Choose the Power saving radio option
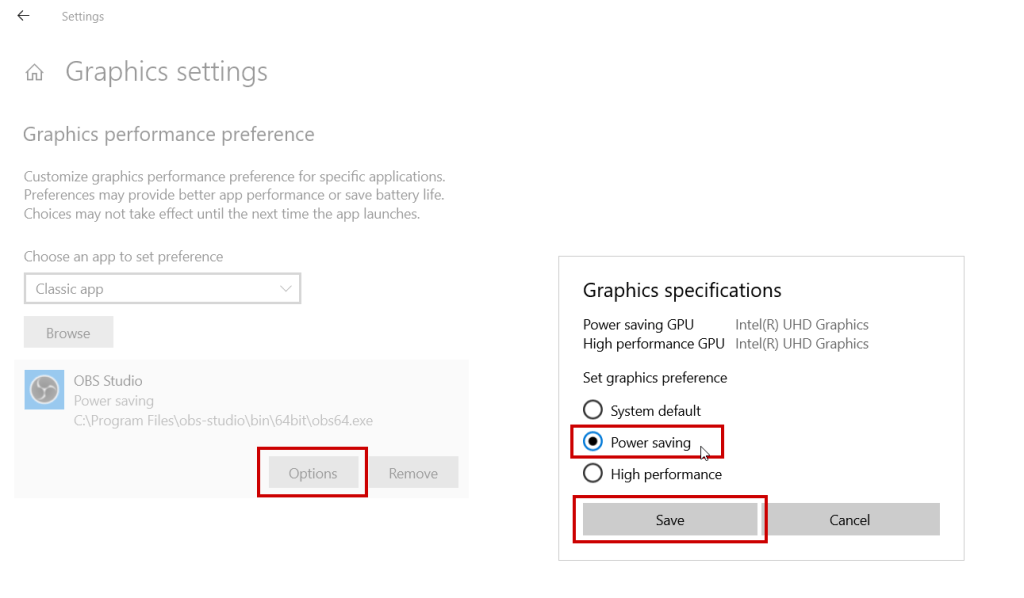This screenshot has height=598, width=1024. [x=593, y=442]
